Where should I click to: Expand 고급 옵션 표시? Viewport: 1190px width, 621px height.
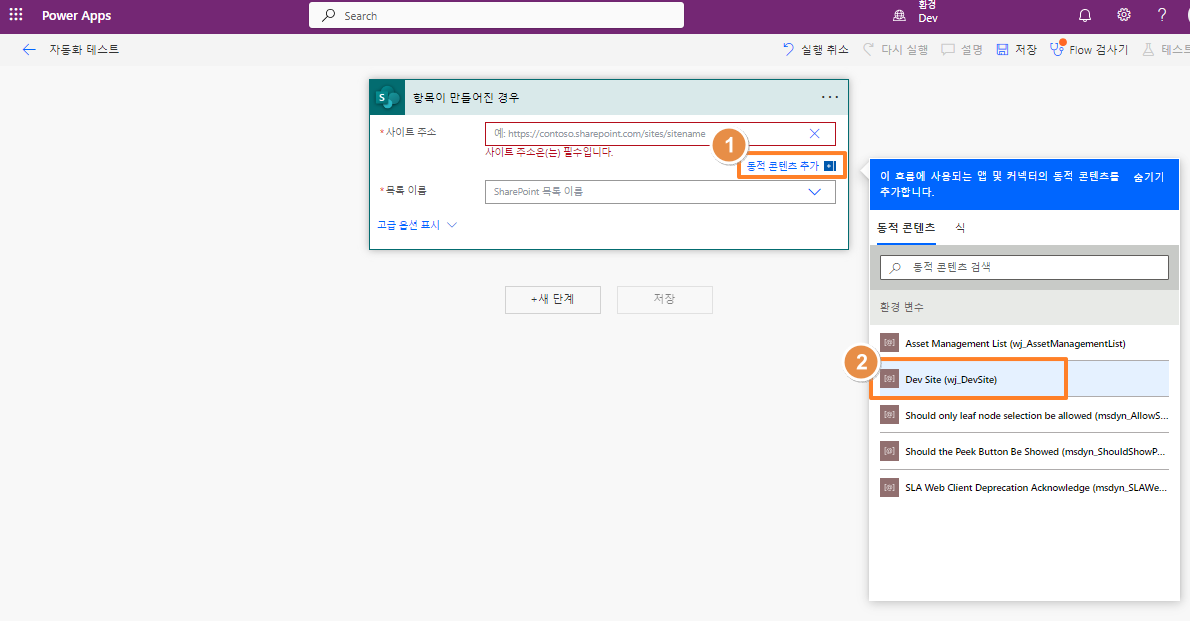coord(417,225)
